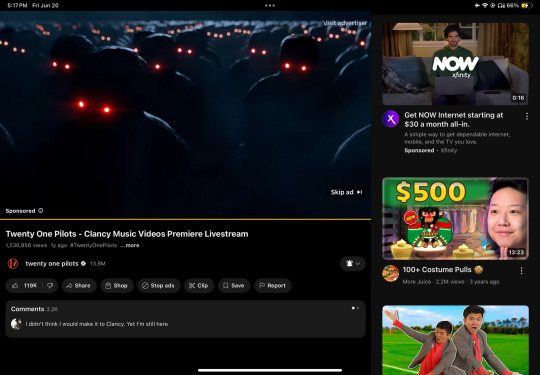The width and height of the screenshot is (540, 375).
Task: Open the More Juice channel avatar
Action: (x=391, y=273)
